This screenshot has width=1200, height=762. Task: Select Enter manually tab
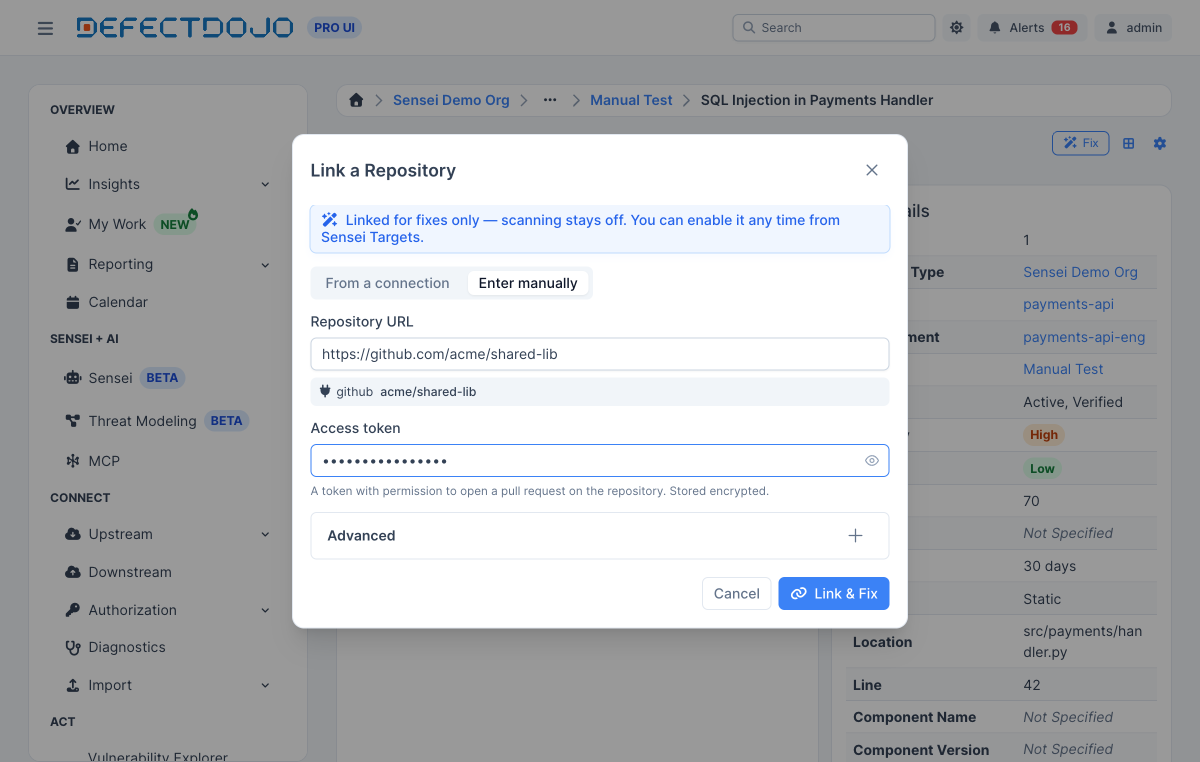tap(528, 283)
